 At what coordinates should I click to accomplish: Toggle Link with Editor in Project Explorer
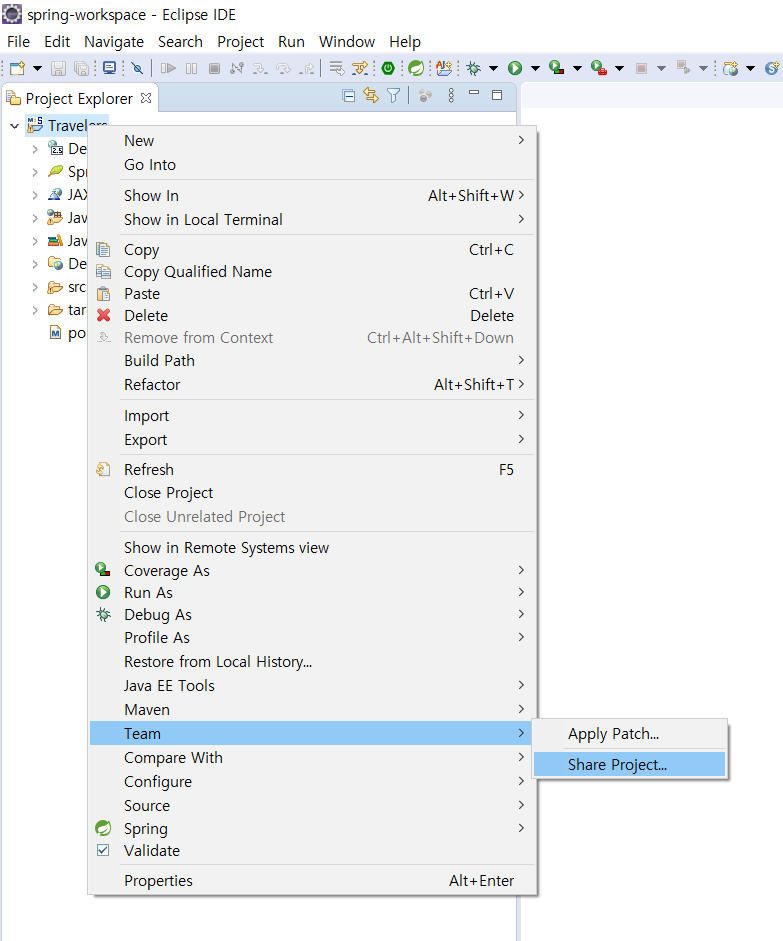[371, 95]
